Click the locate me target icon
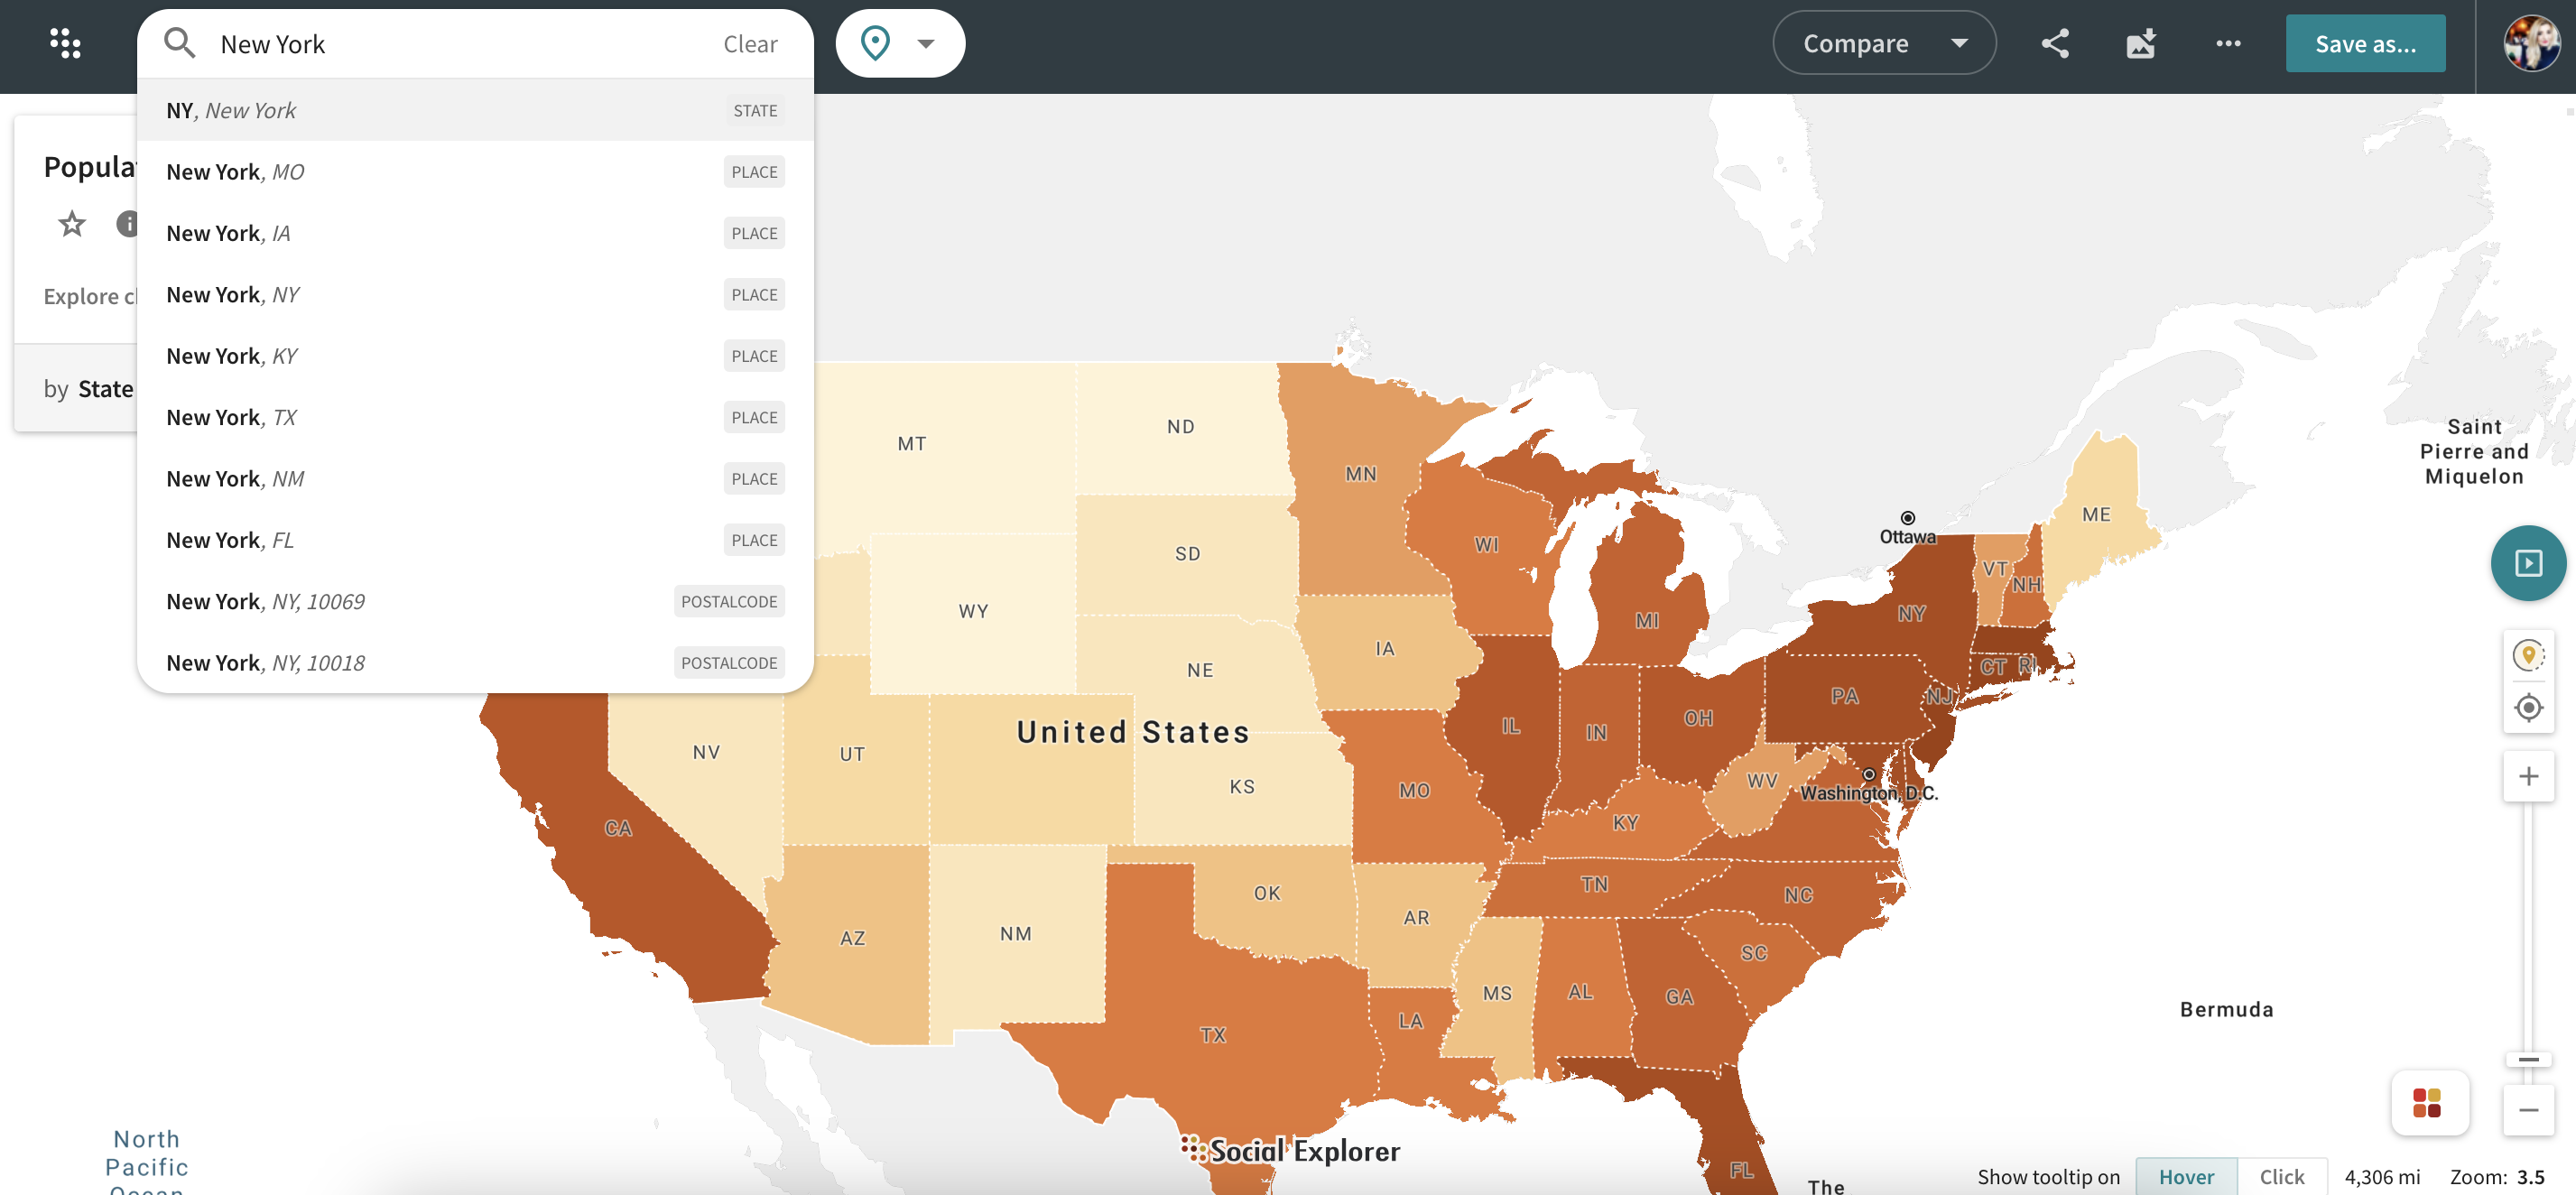Image resolution: width=2576 pixels, height=1195 pixels. coord(2527,708)
